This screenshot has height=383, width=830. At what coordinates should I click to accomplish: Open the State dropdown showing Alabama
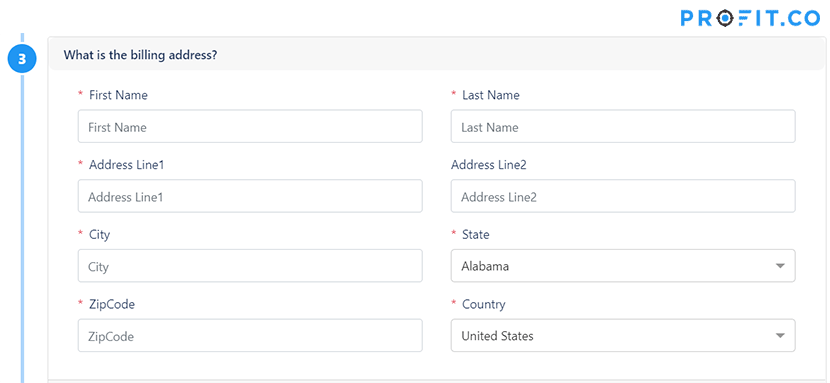pos(623,266)
